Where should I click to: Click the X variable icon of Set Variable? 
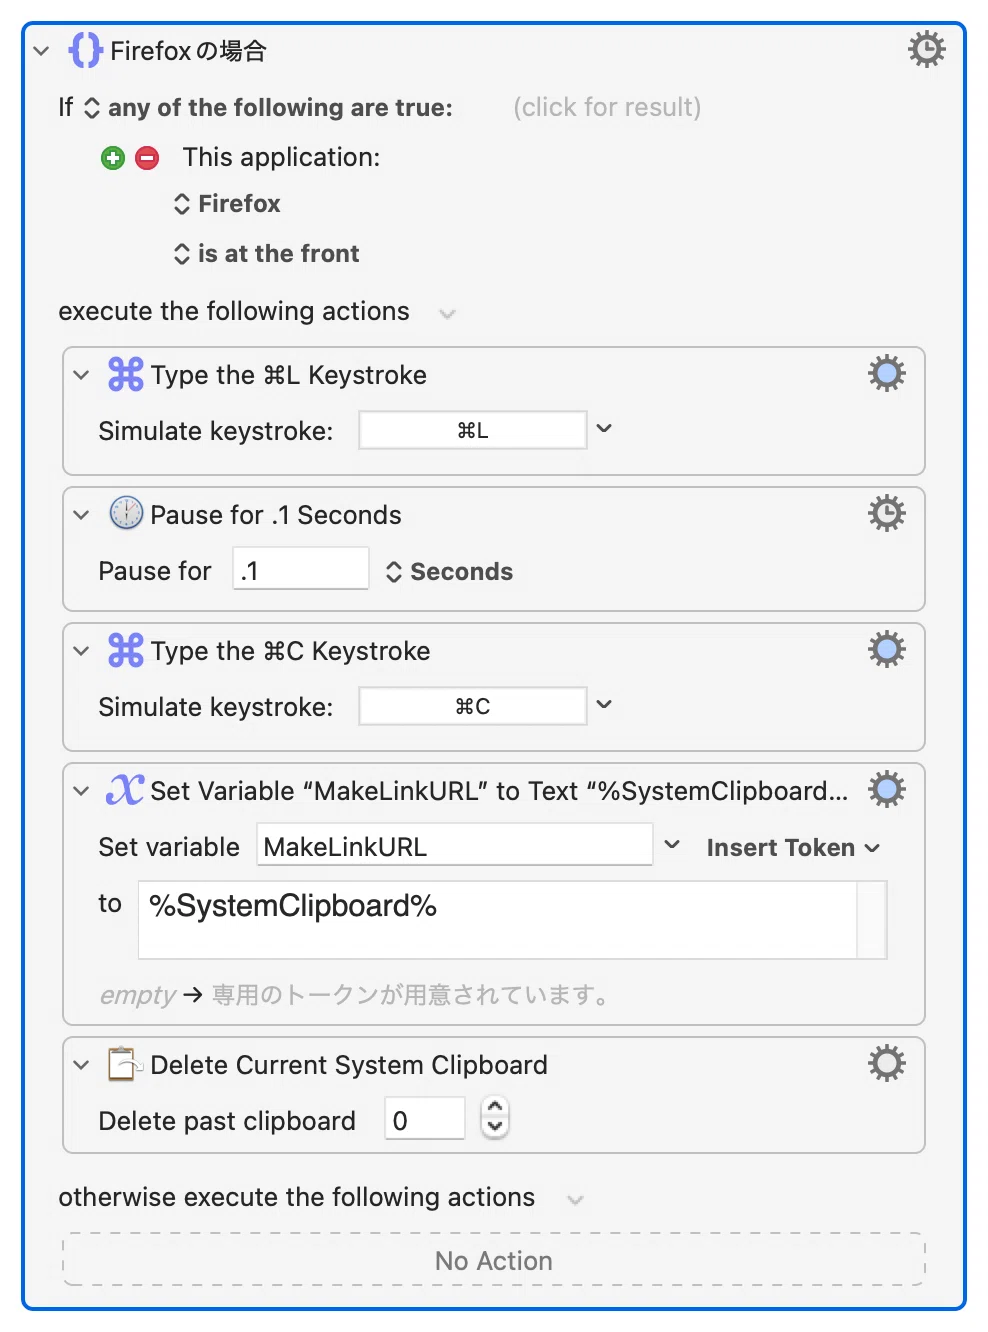[x=125, y=790]
